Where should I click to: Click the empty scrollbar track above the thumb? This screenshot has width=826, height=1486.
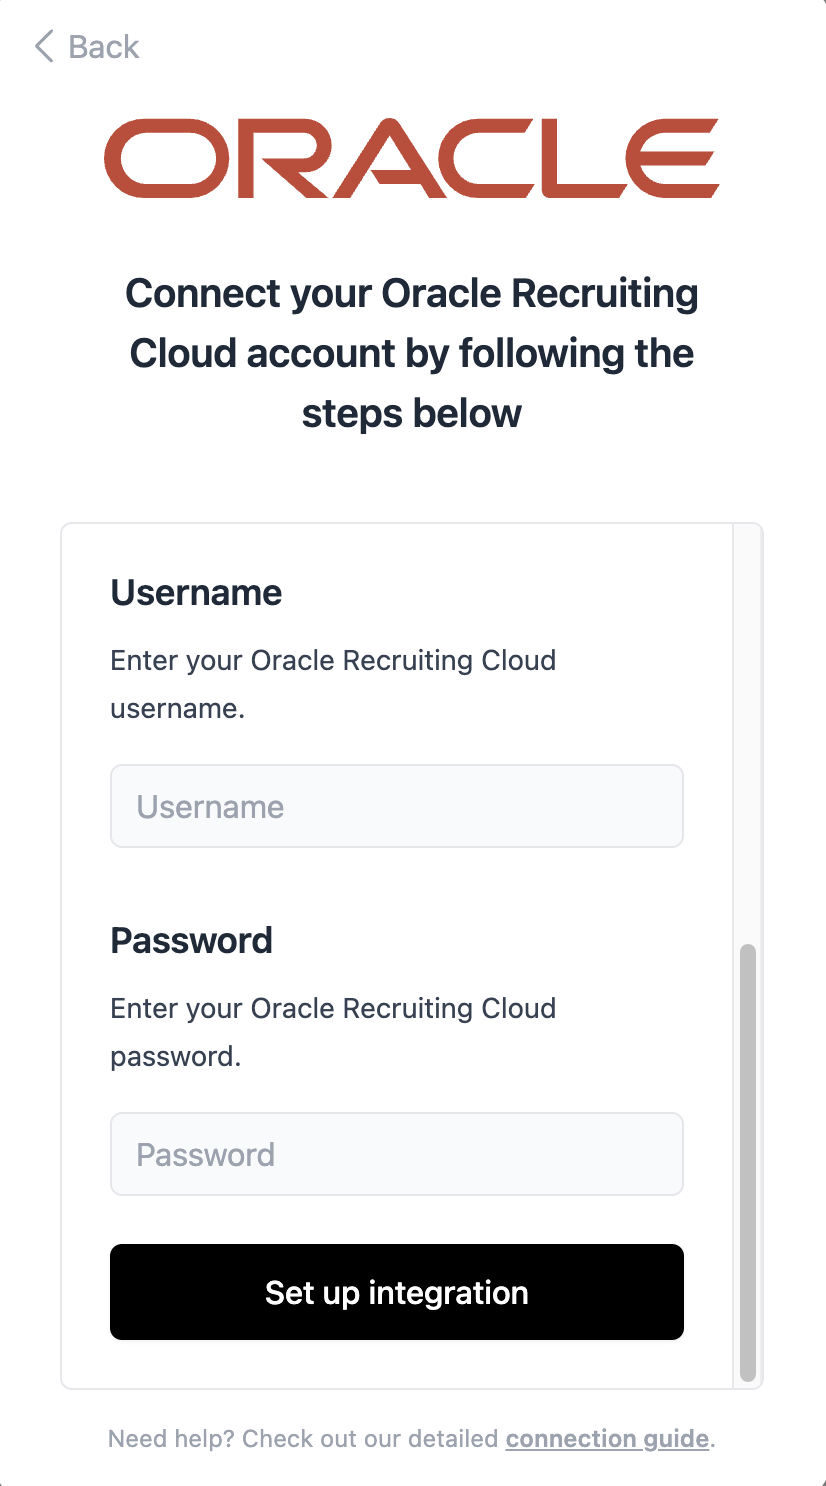747,730
